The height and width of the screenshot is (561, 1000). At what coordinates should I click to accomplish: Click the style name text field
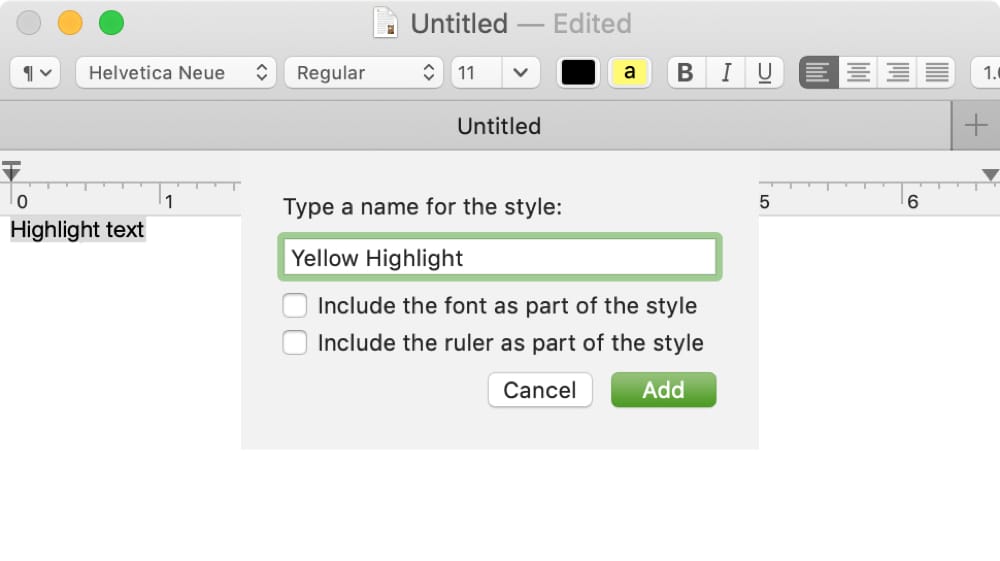point(500,257)
